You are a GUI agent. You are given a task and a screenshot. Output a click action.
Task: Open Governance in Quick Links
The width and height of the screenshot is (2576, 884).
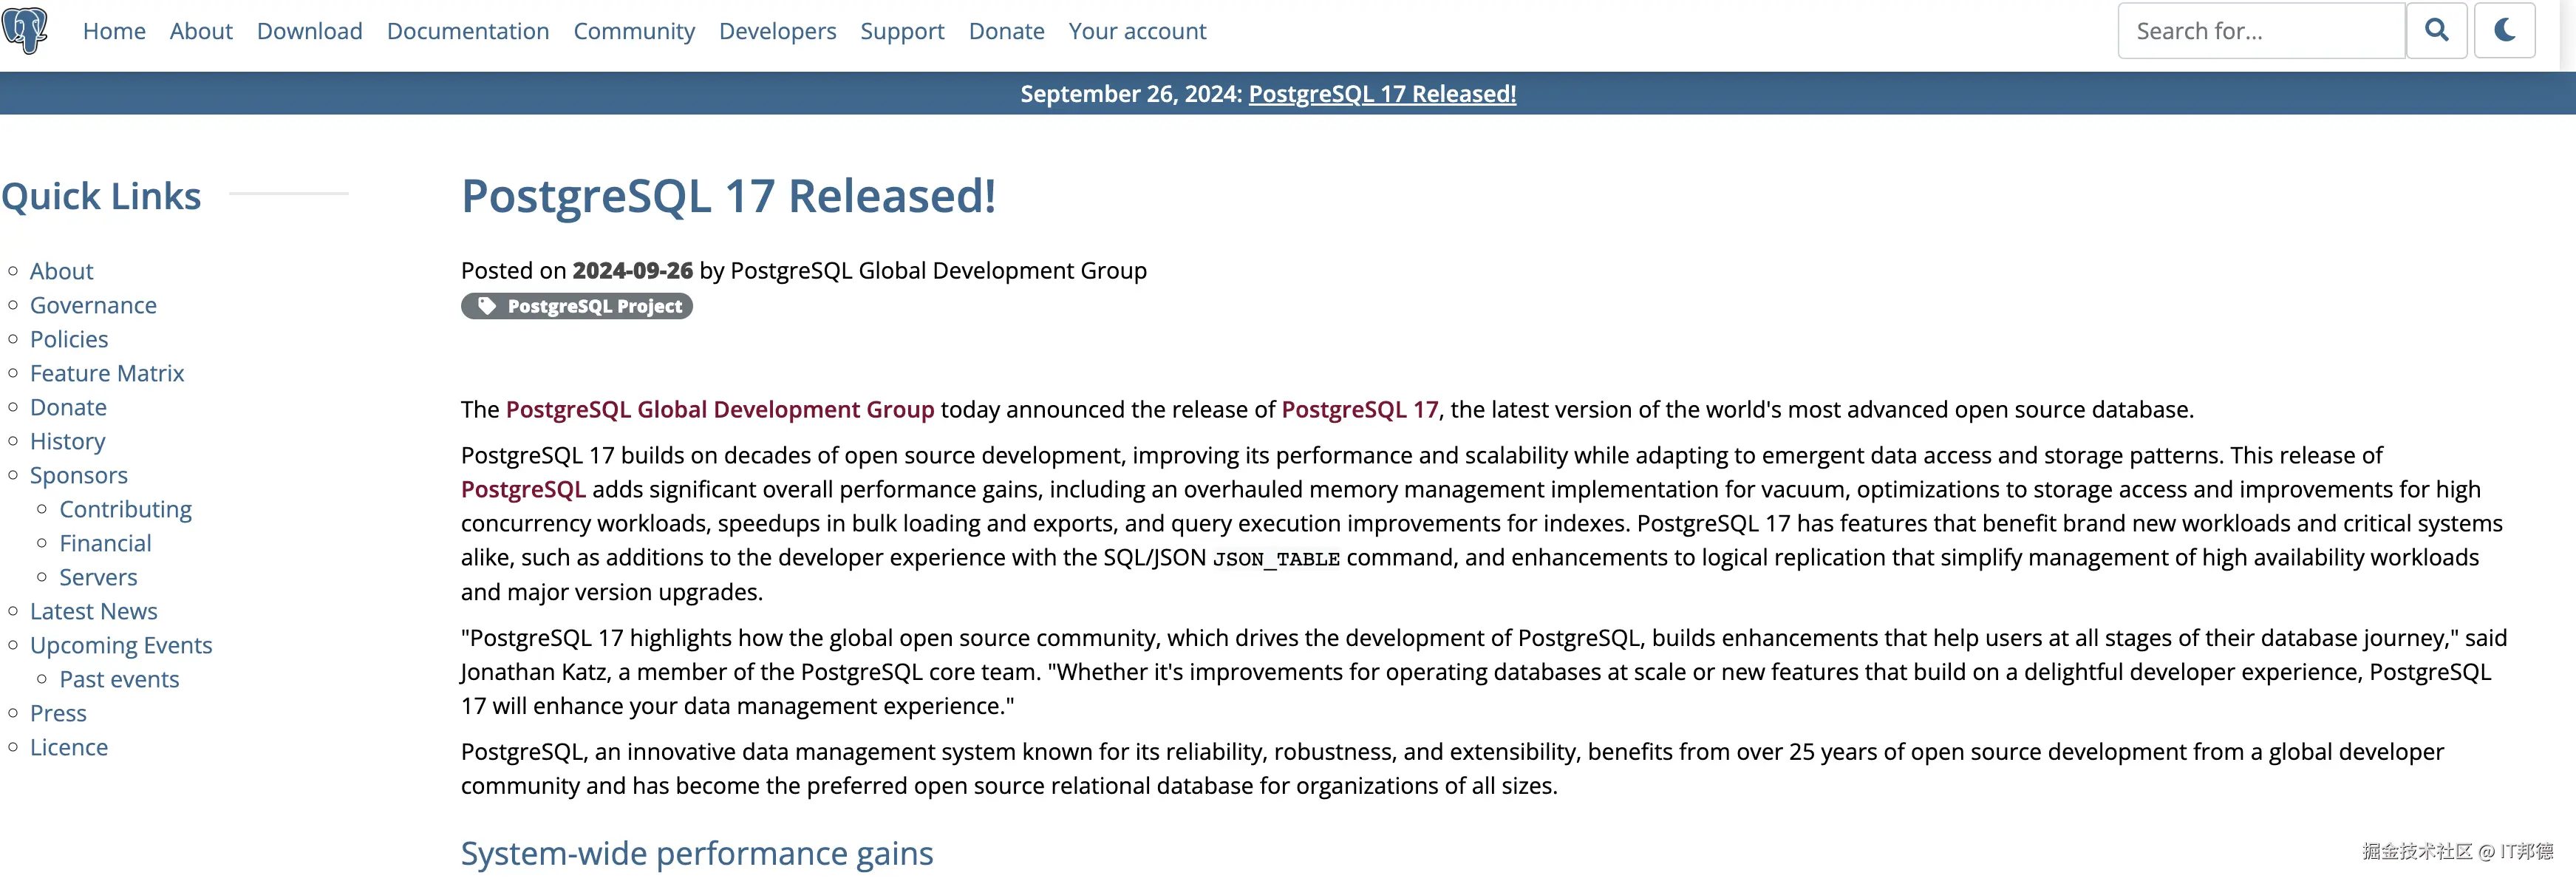coord(93,305)
